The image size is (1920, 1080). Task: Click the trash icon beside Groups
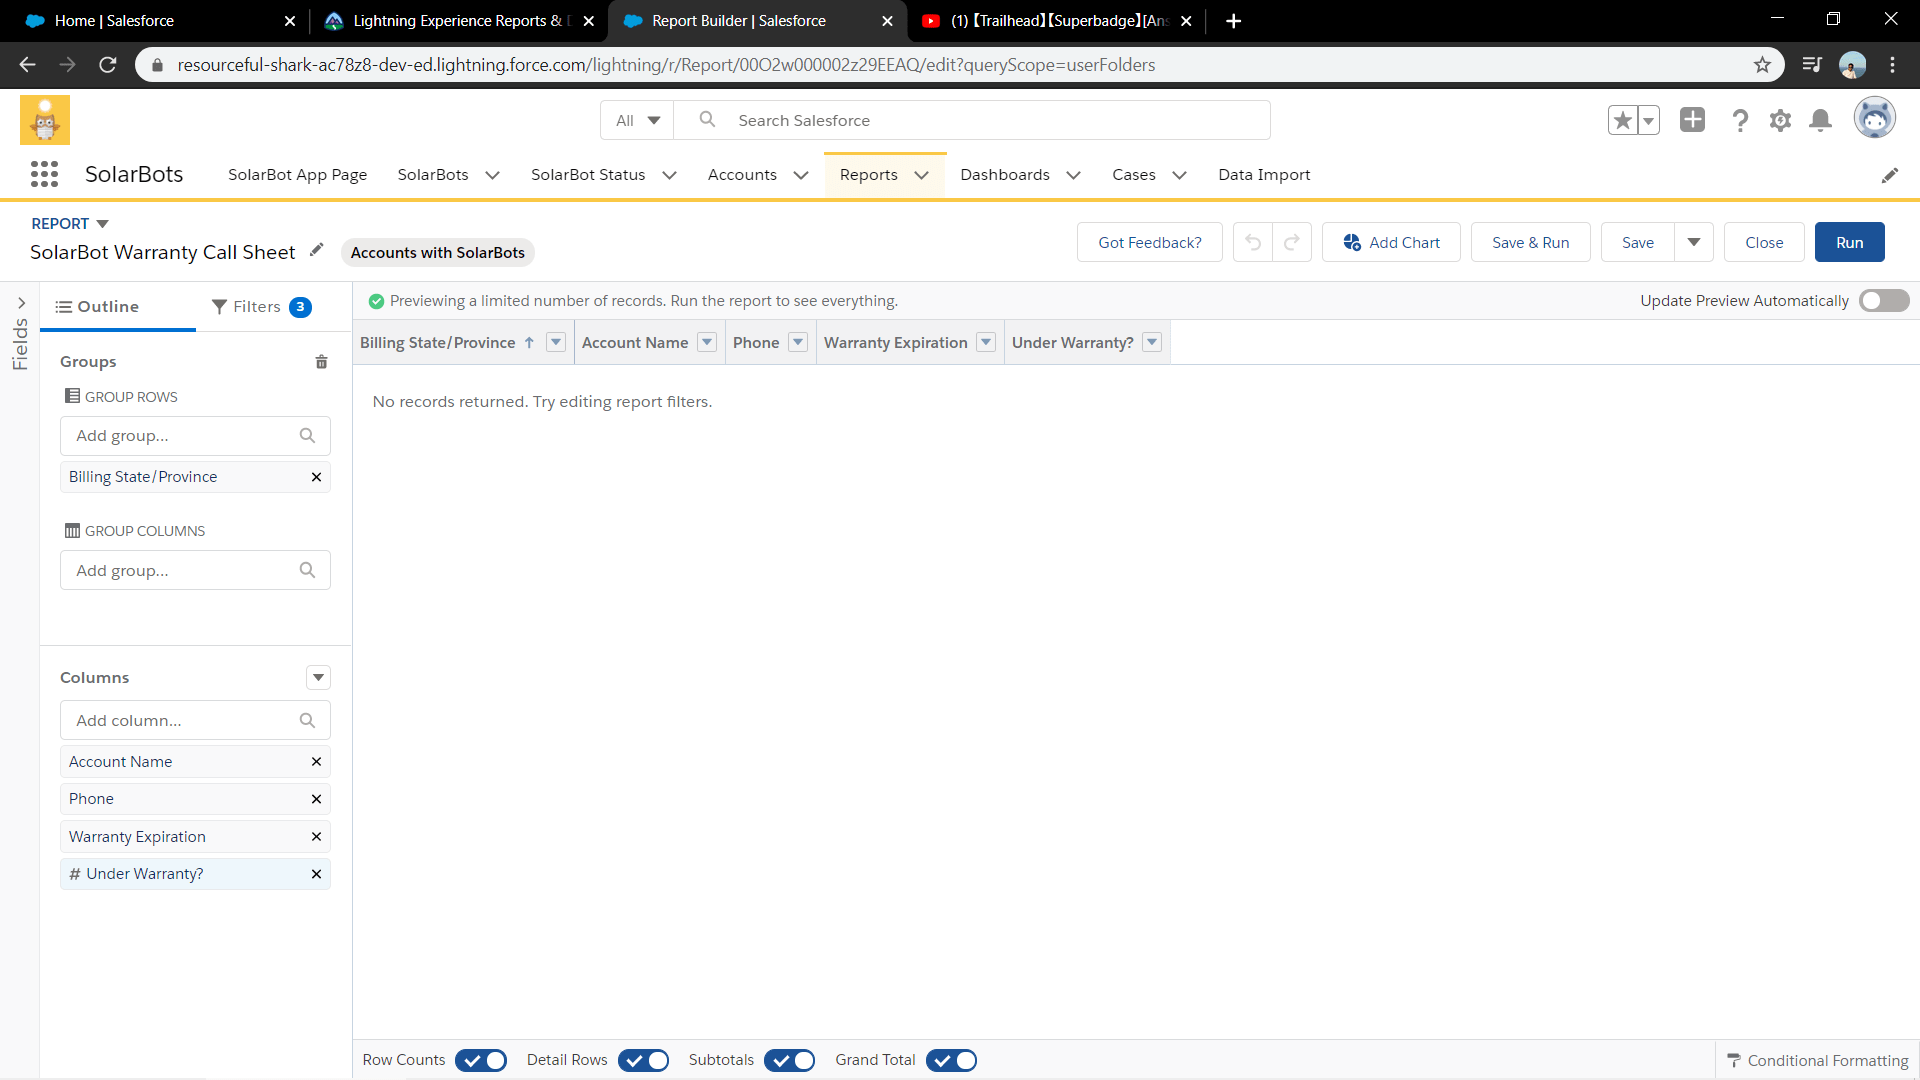tap(321, 362)
